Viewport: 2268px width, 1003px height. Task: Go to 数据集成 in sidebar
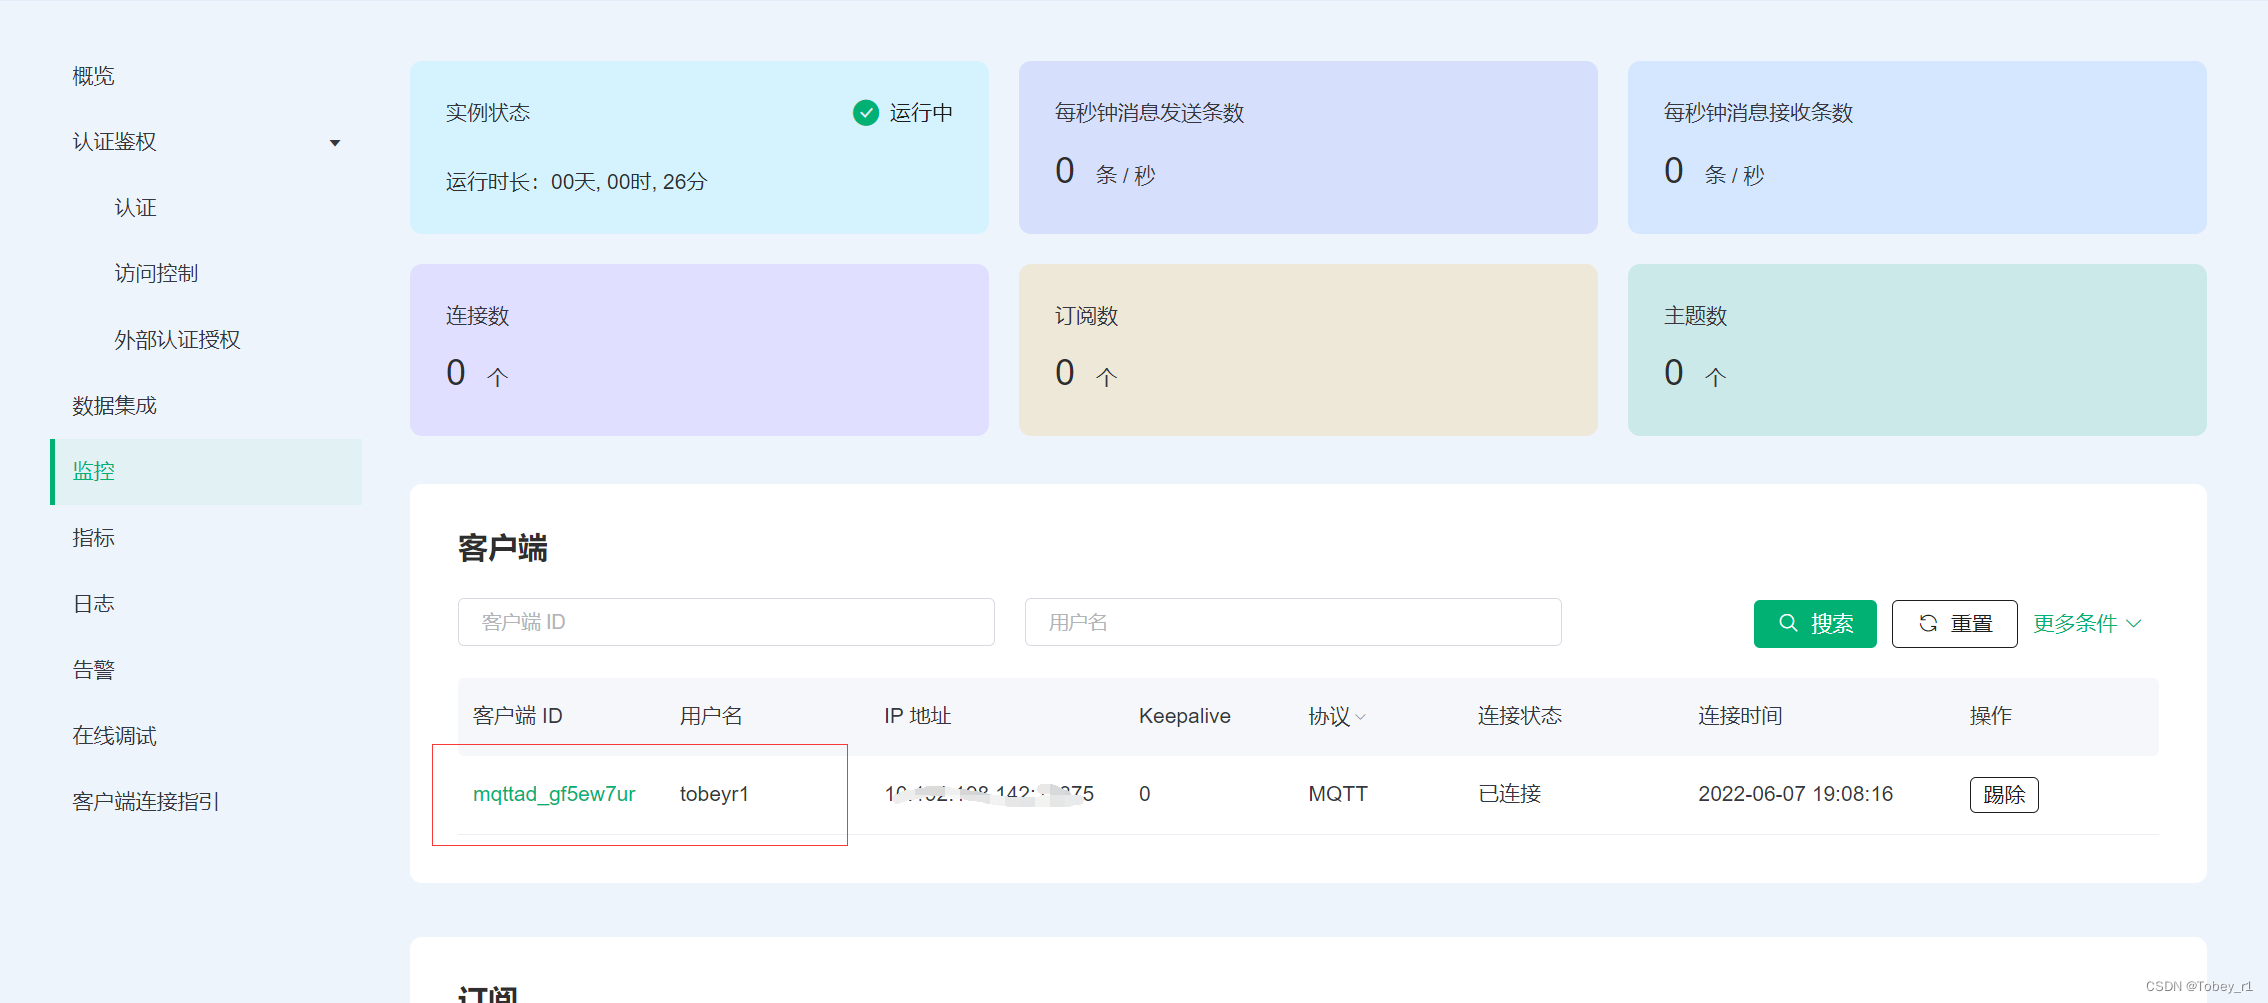pos(114,406)
